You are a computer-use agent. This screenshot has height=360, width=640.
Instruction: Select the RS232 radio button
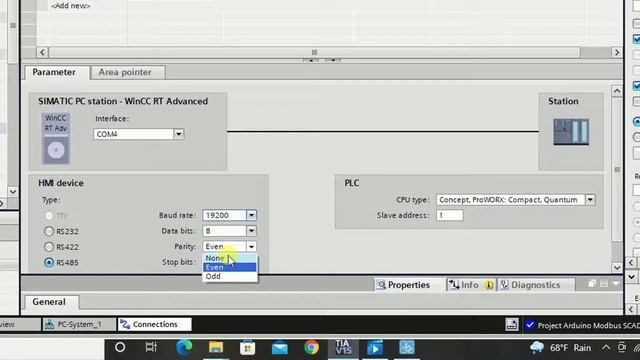point(49,231)
